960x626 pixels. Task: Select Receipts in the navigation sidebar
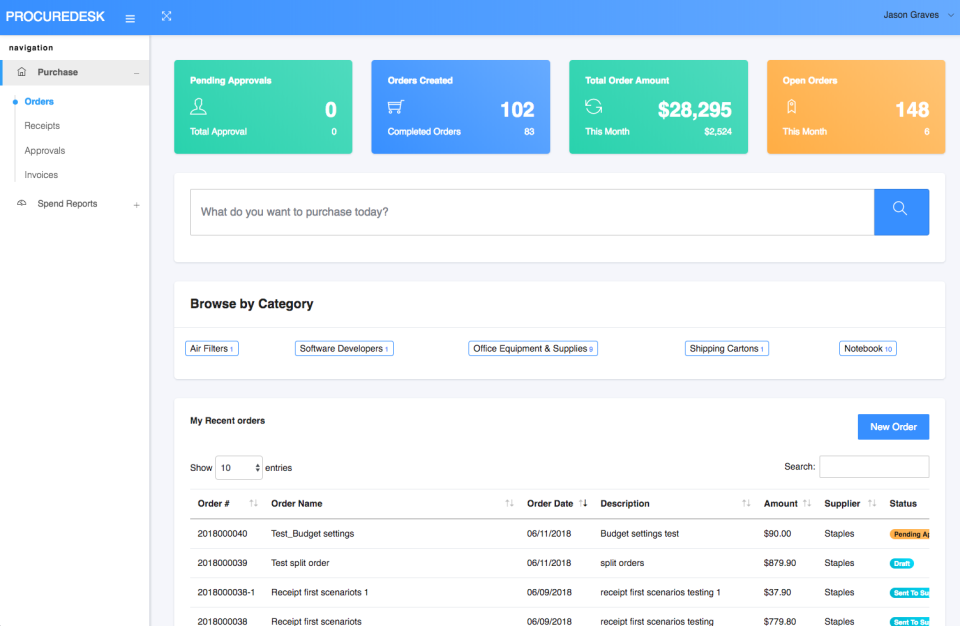[x=42, y=125]
